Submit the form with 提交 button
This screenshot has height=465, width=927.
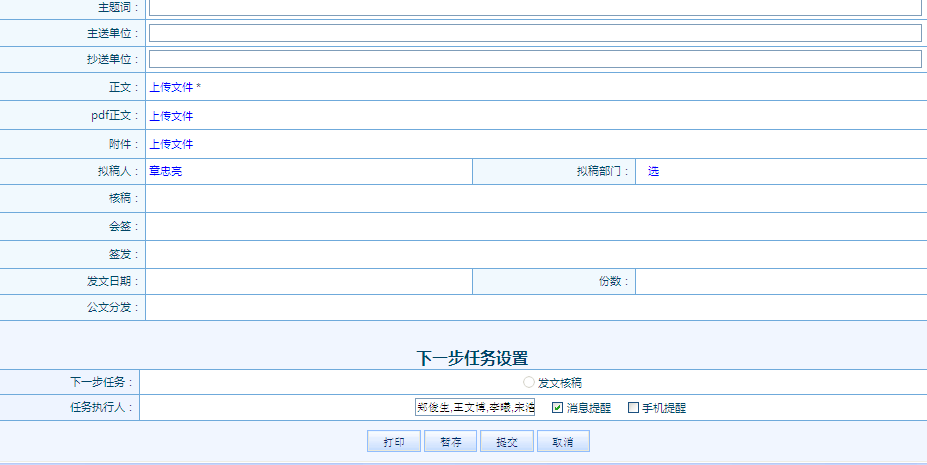tap(507, 442)
